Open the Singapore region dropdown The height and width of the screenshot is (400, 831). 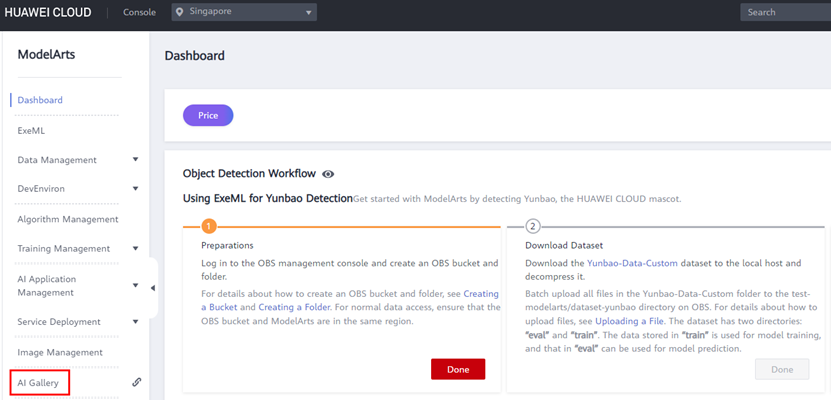click(243, 13)
